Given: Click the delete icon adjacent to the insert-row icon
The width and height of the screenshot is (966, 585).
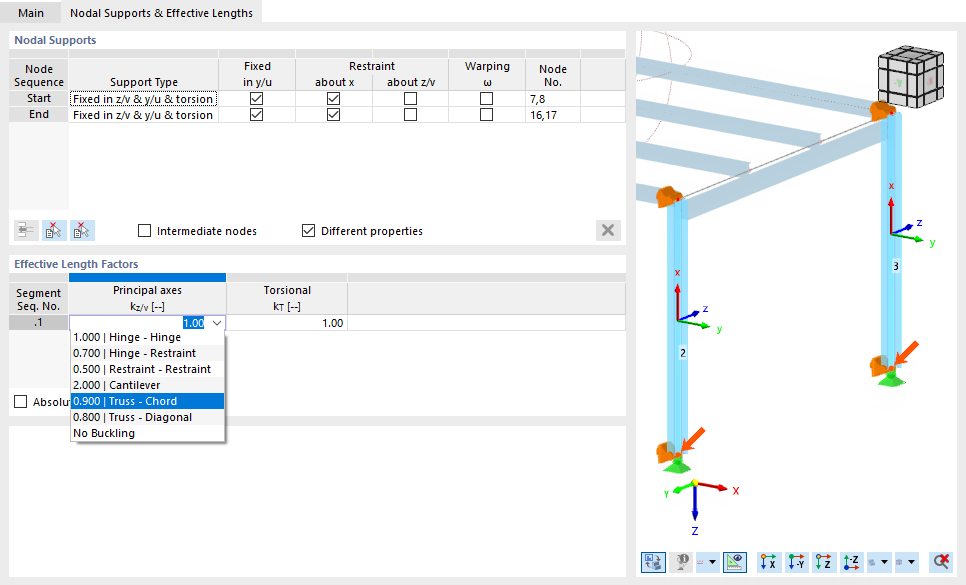Looking at the screenshot, I should 54,230.
